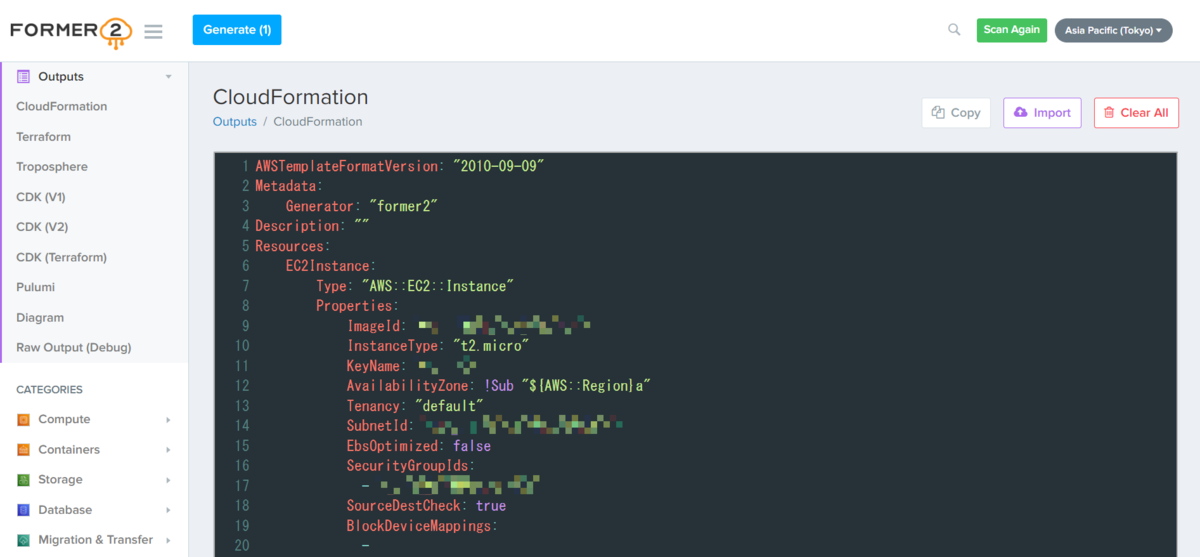Expand the Storage category arrow
Screen dimensions: 1200x557
click(x=168, y=480)
